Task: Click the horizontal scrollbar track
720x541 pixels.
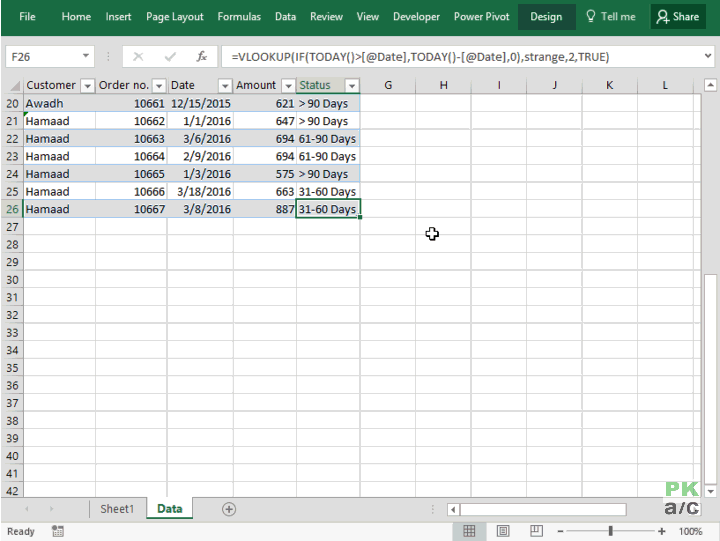Action: point(543,509)
